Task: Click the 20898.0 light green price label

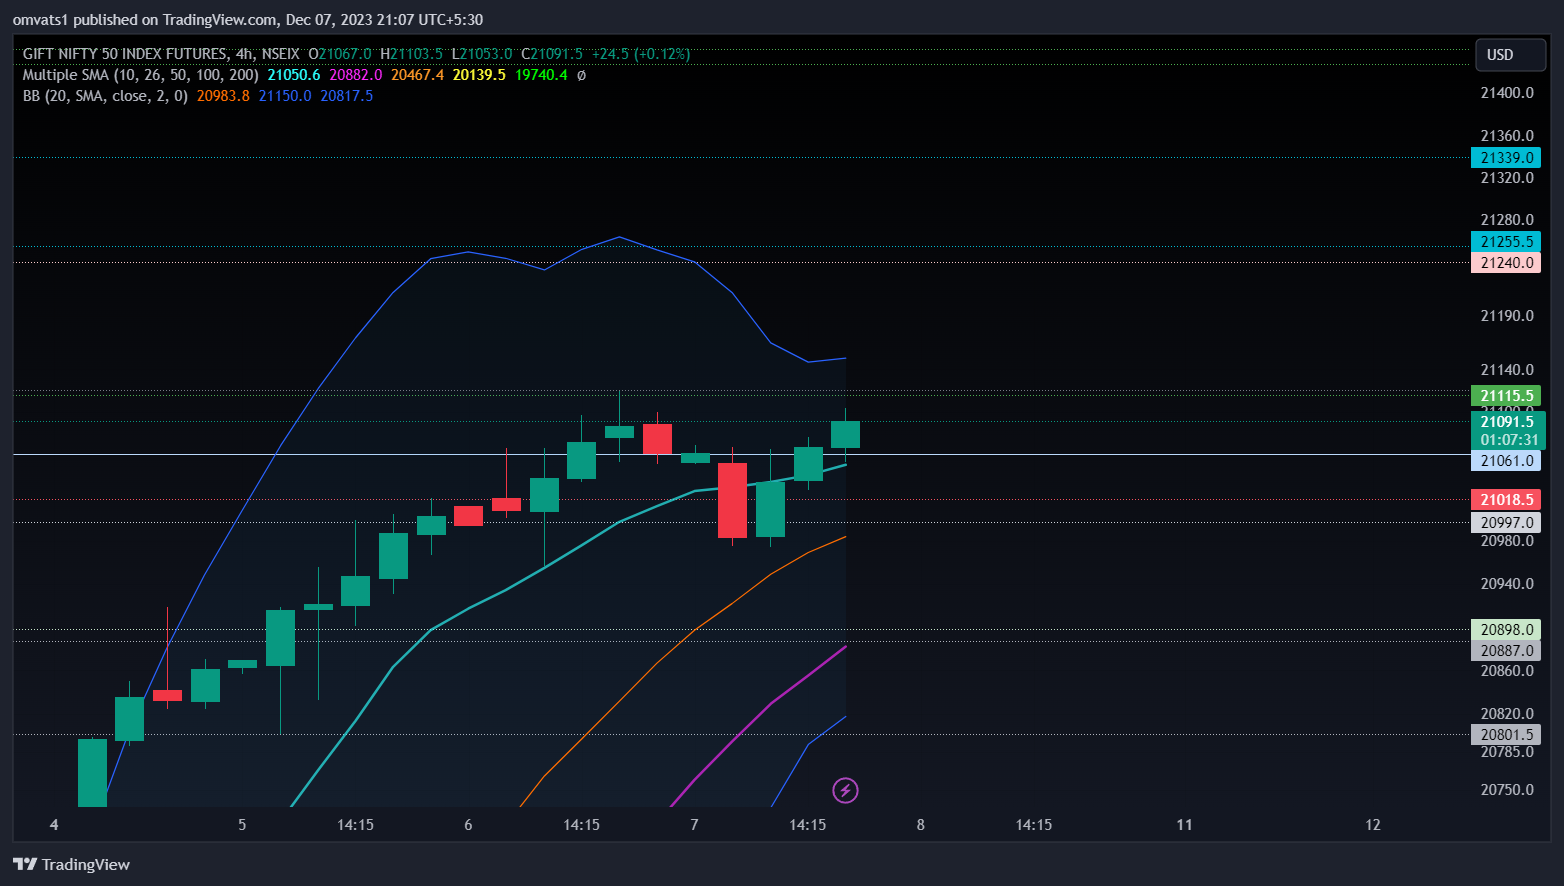Action: click(1506, 630)
